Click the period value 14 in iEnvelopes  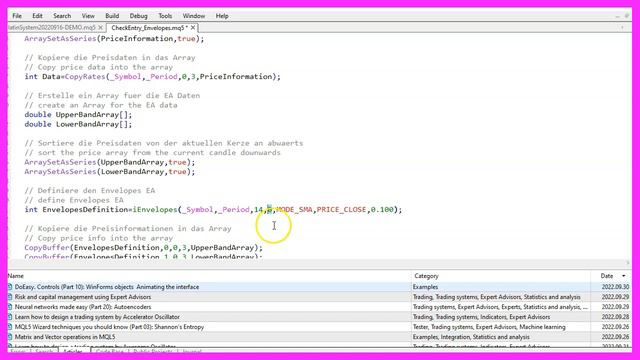coord(258,210)
